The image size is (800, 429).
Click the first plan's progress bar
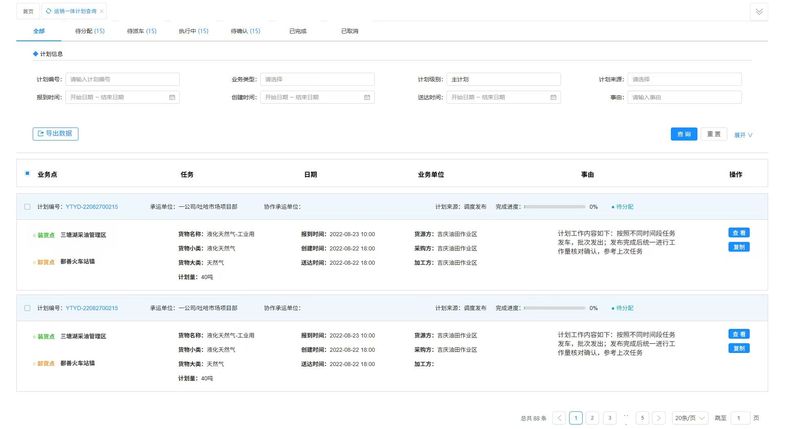click(x=552, y=207)
